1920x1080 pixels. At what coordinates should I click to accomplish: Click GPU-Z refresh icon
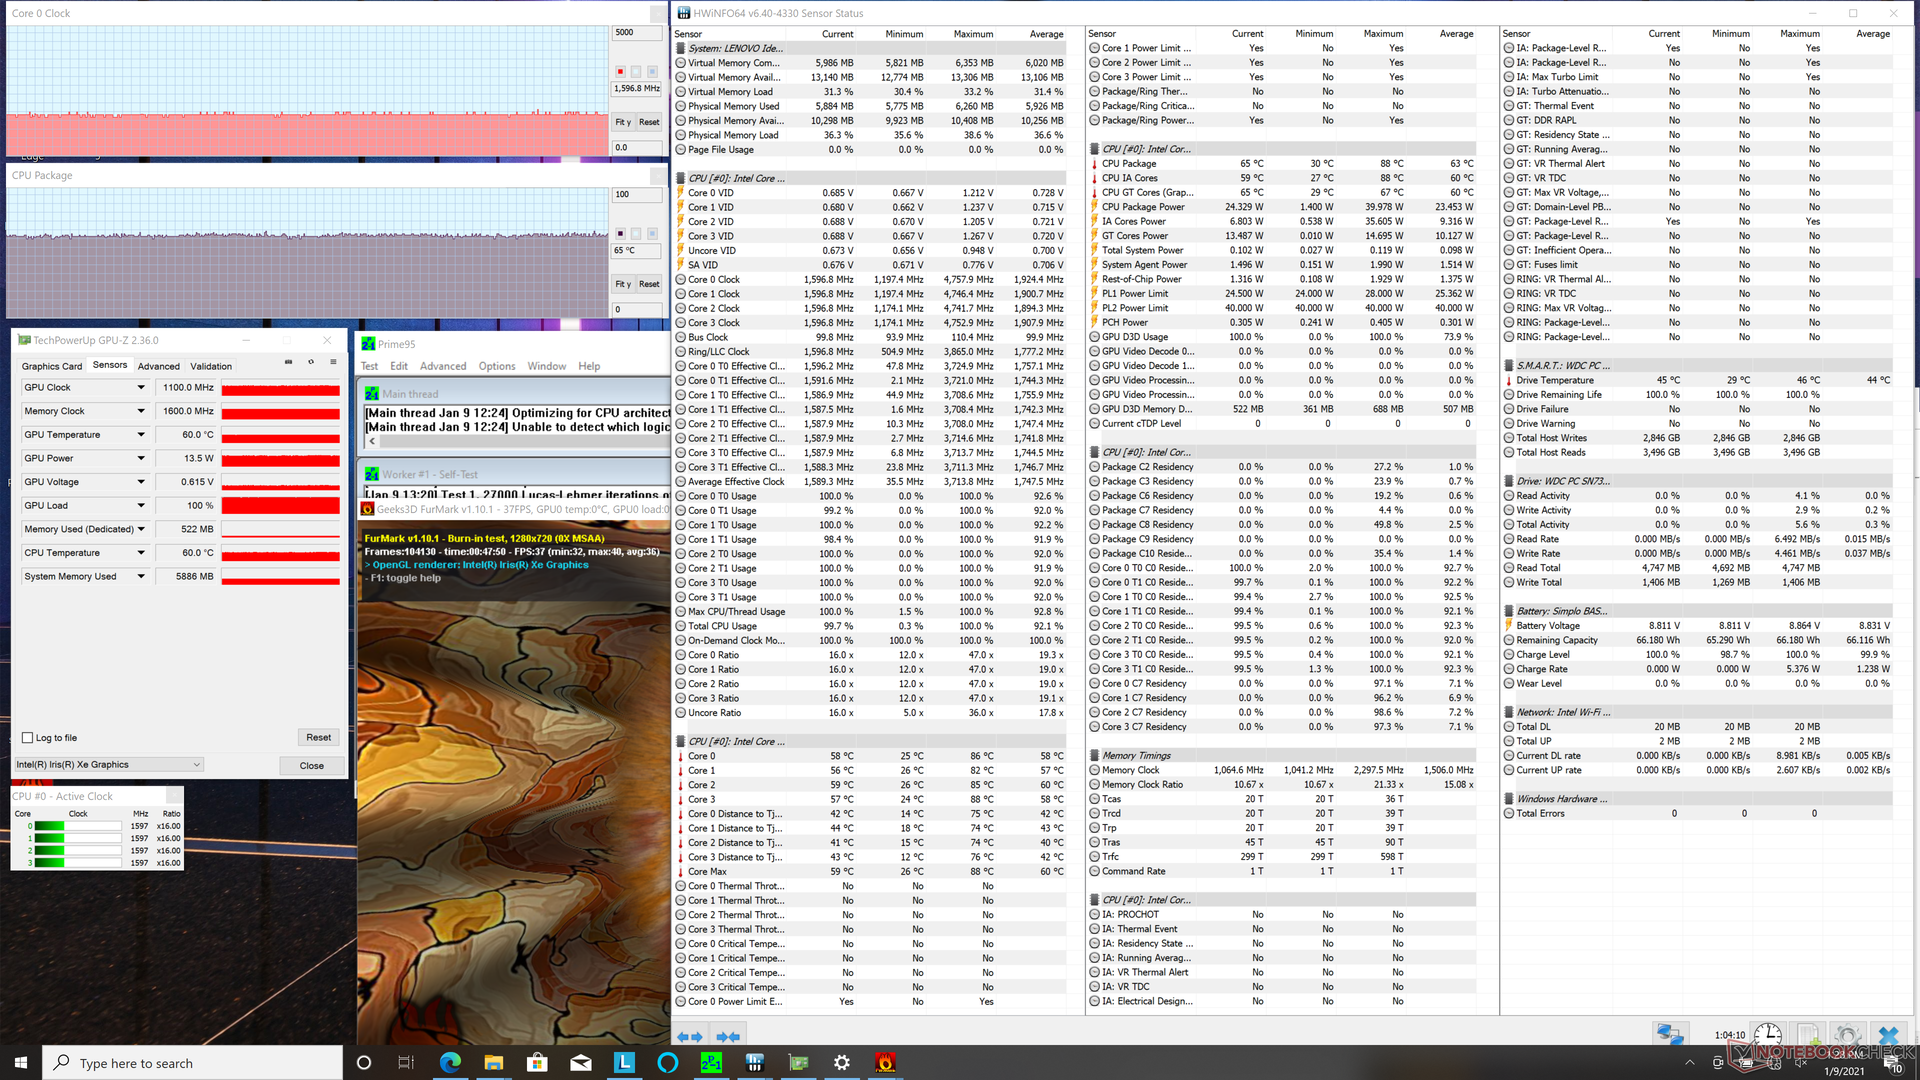pos(311,363)
